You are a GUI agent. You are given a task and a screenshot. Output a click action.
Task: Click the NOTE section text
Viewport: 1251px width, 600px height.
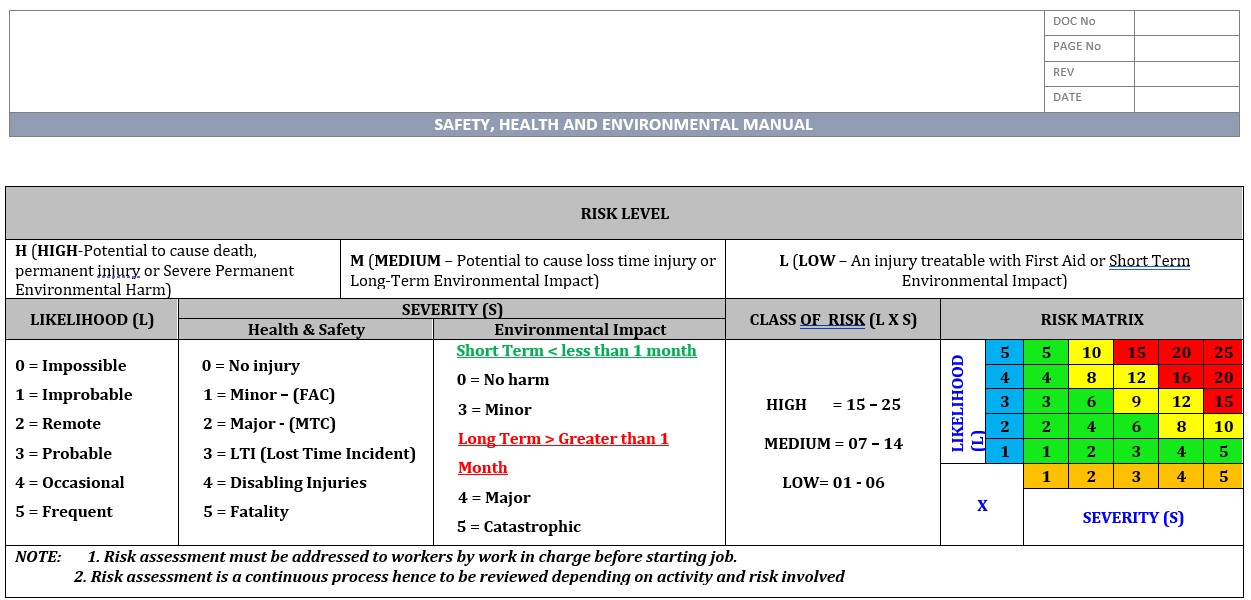[430, 566]
